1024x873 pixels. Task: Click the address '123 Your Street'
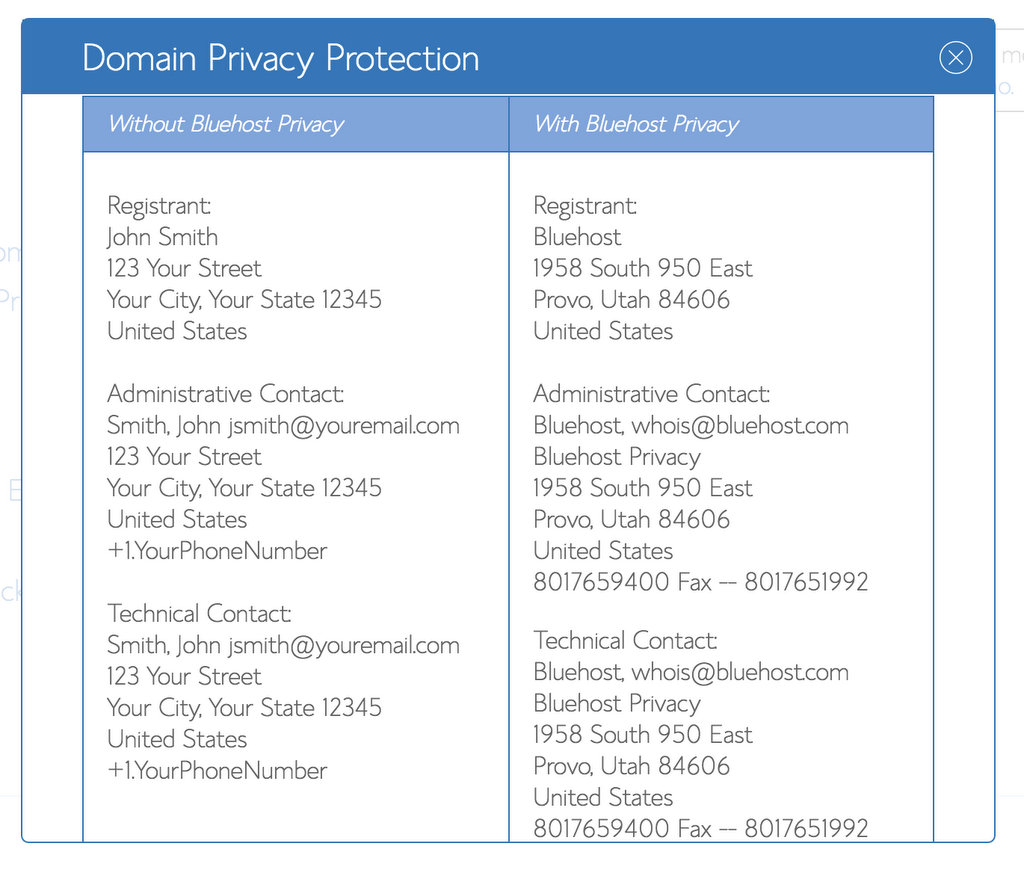183,268
